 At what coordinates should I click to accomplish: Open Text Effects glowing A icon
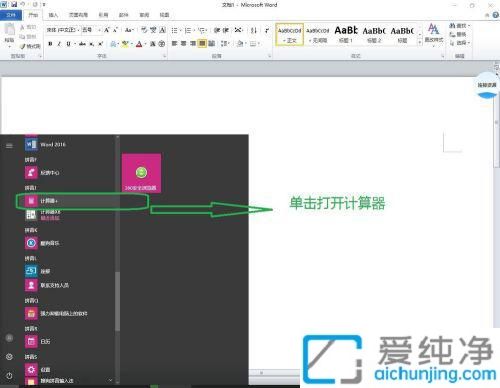[114, 44]
